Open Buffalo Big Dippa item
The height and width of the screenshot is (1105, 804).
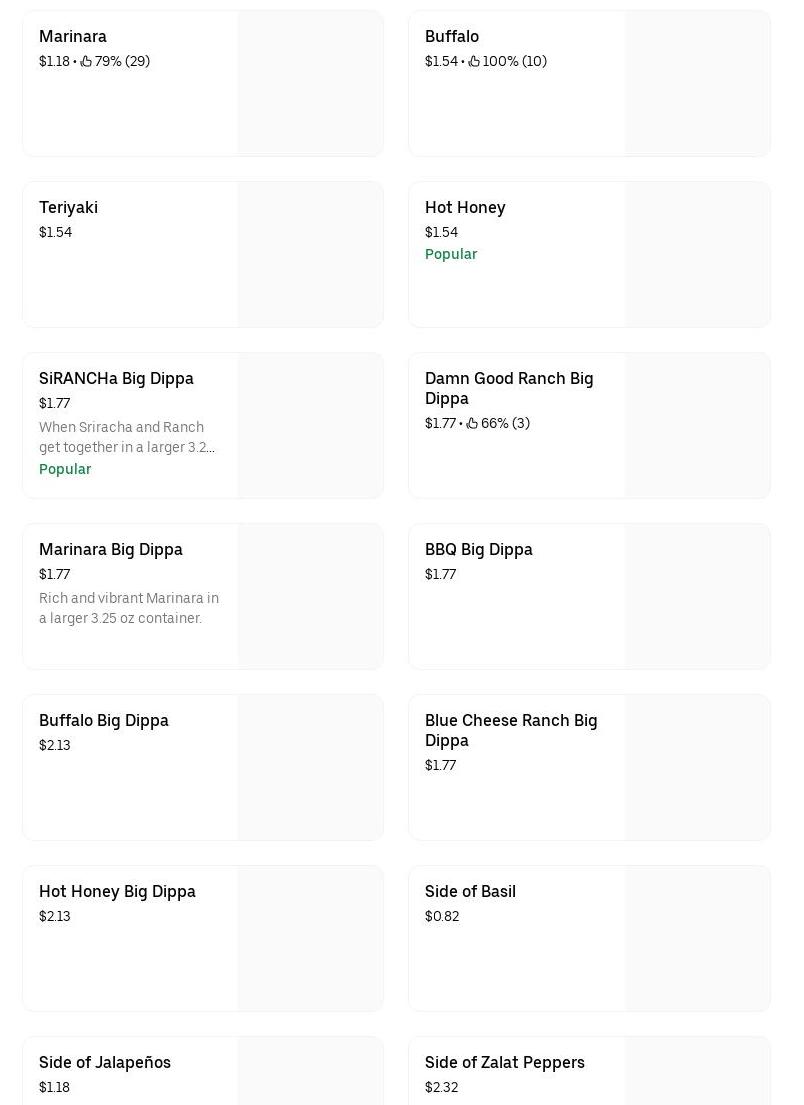click(104, 720)
